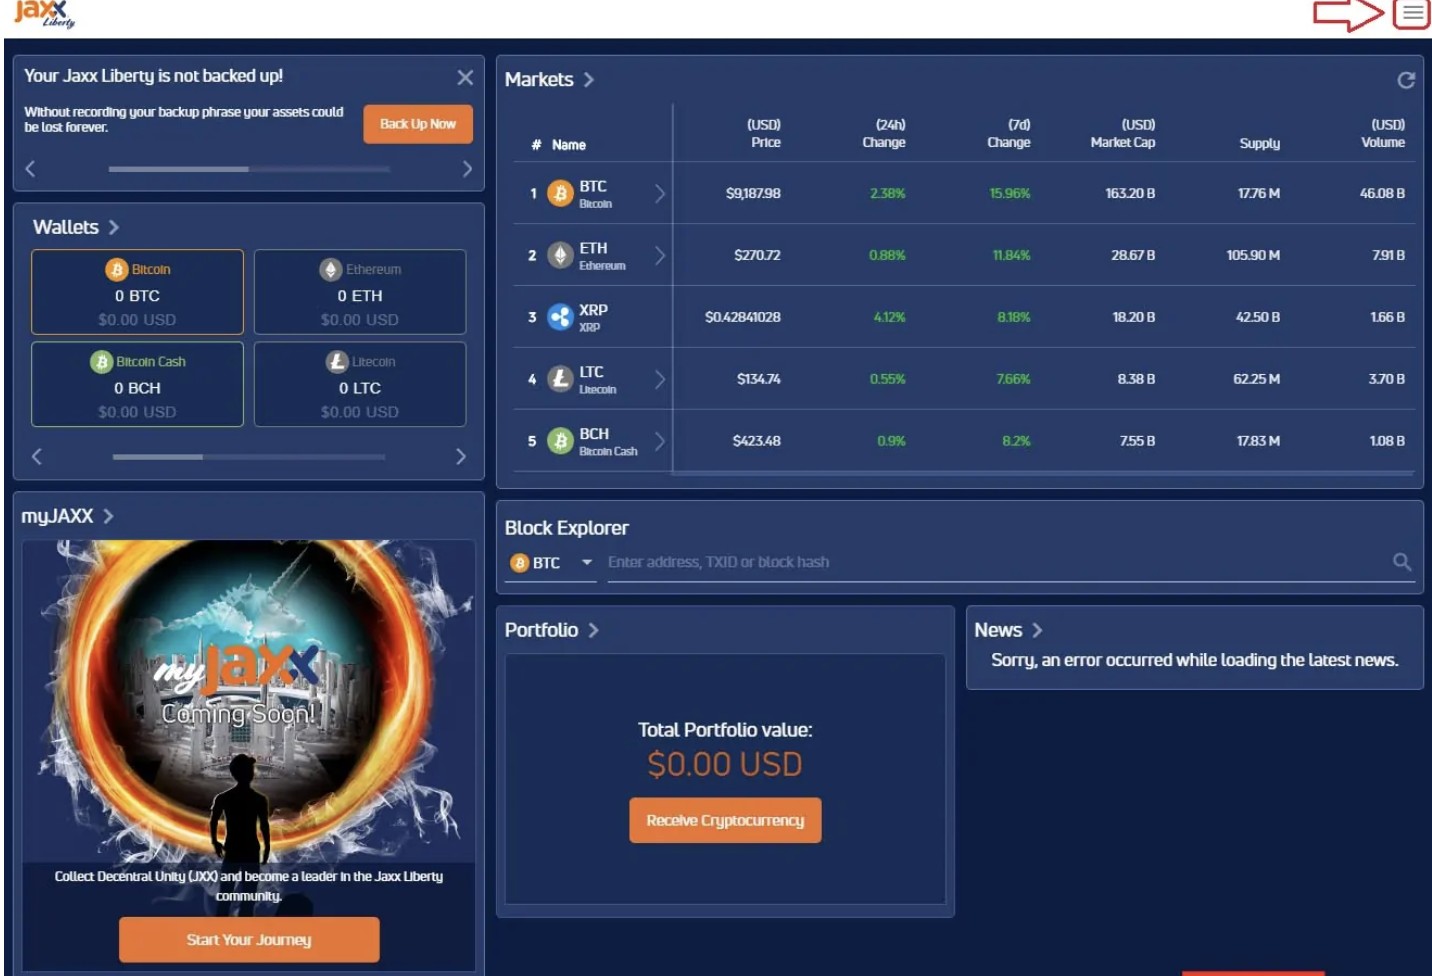1432x976 pixels.
Task: Click the BTC coin icon in Markets
Action: [560, 194]
